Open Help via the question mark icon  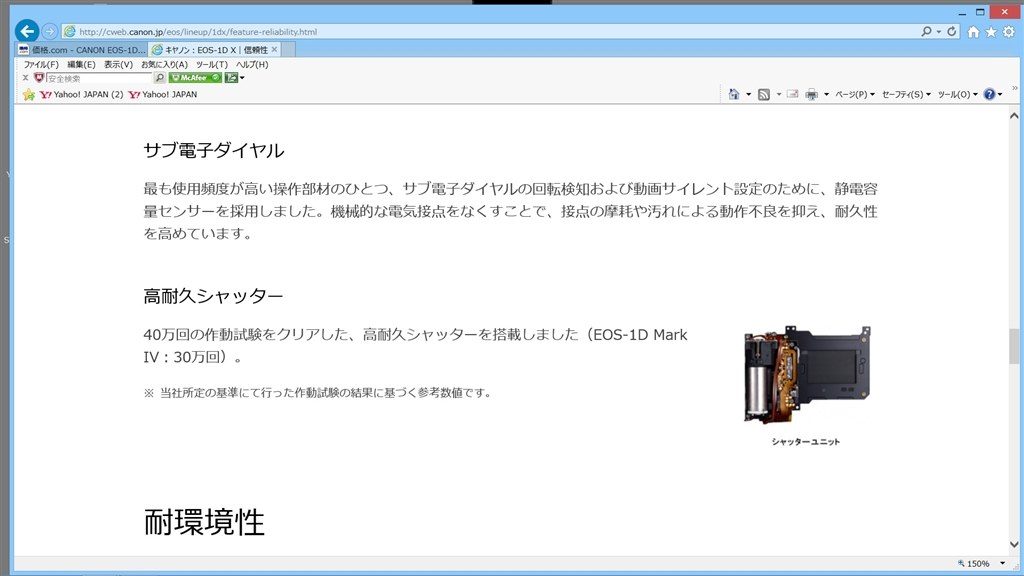click(x=989, y=93)
